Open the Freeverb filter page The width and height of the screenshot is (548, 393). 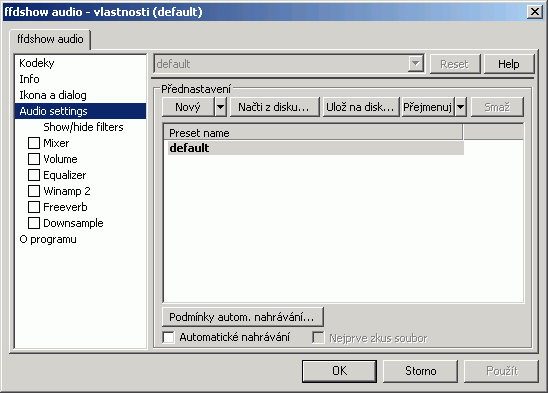(65, 207)
